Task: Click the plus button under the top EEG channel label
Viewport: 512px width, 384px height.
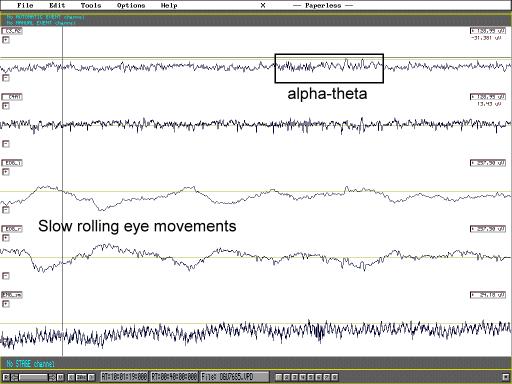Action: coord(6,40)
